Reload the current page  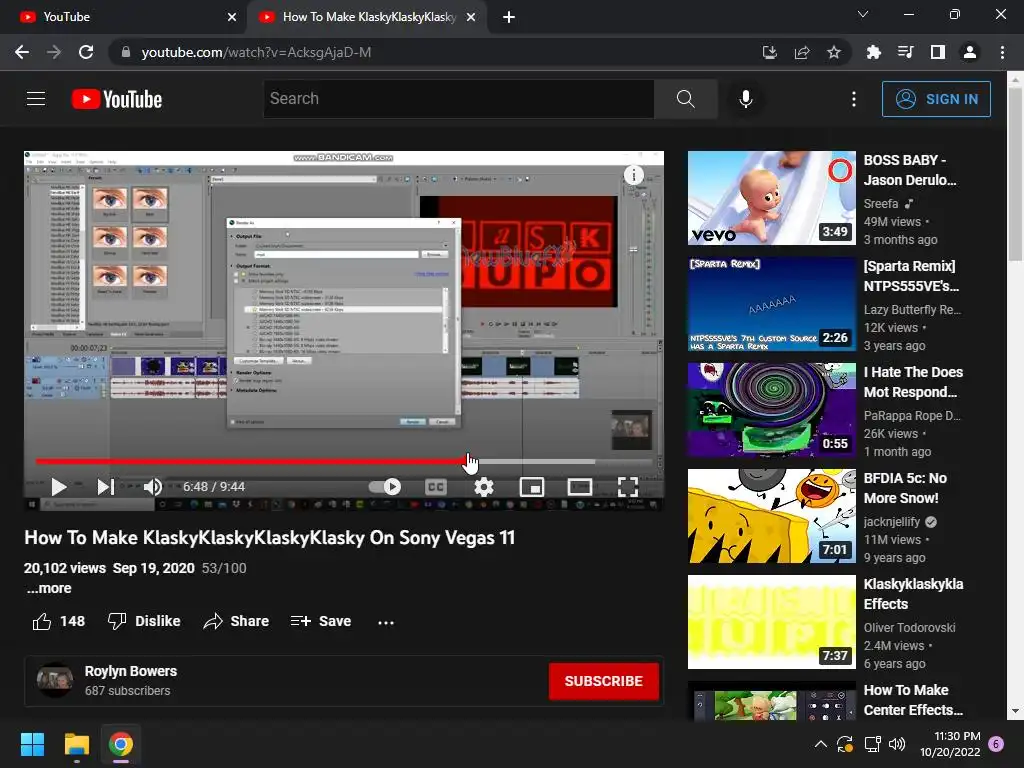click(86, 52)
